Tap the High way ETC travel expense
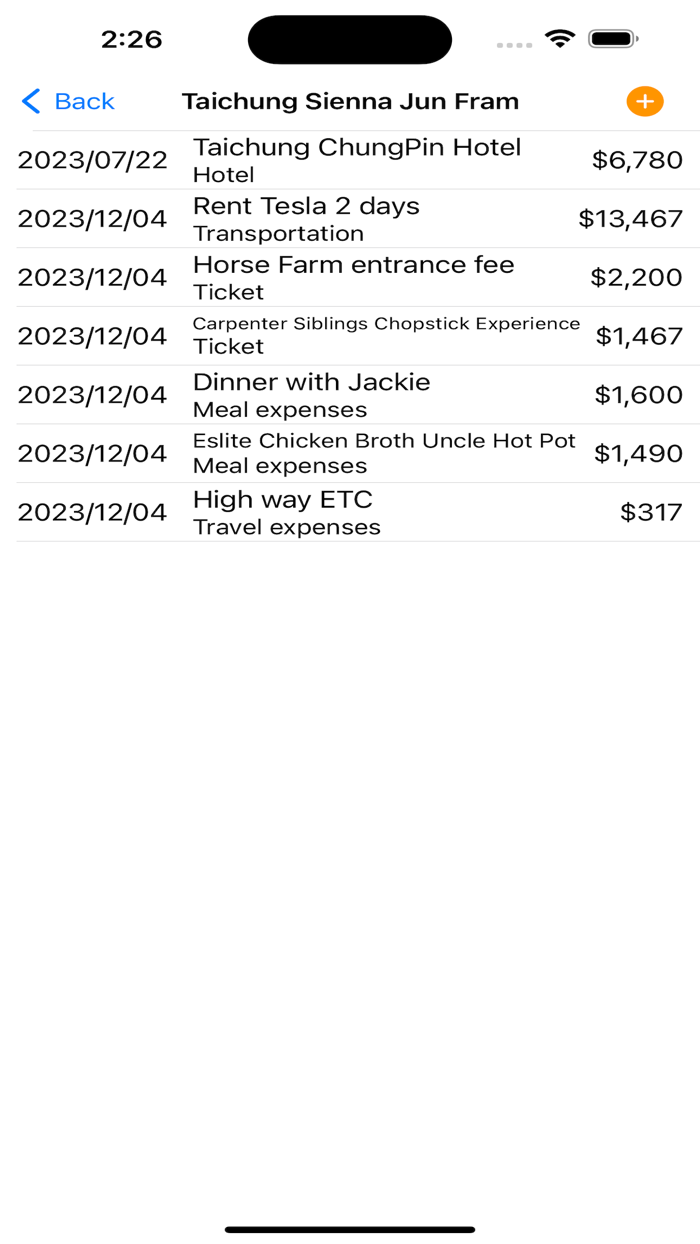Viewport: 700px width, 1244px height. [350, 511]
